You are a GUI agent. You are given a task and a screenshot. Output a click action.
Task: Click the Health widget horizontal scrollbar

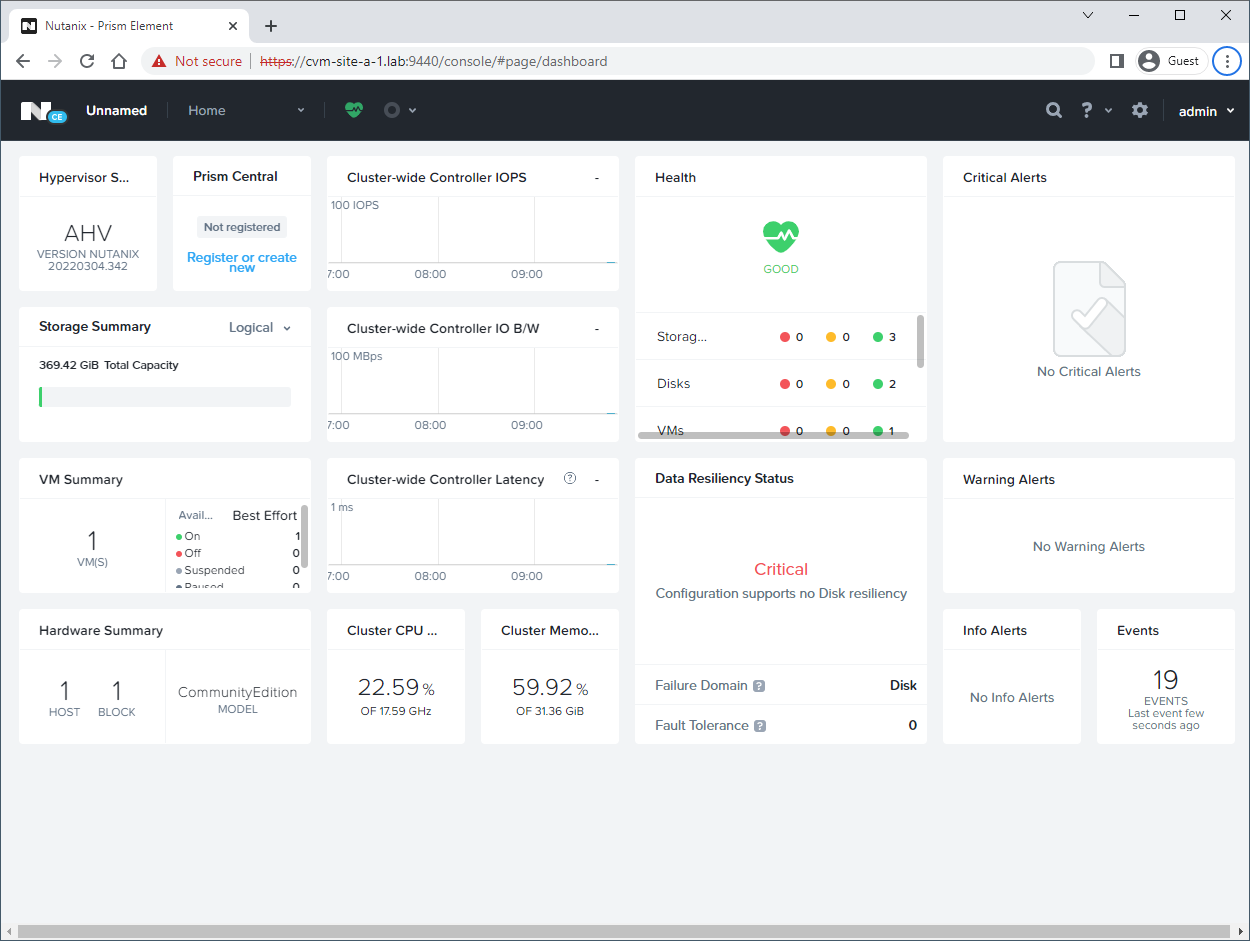click(x=773, y=436)
